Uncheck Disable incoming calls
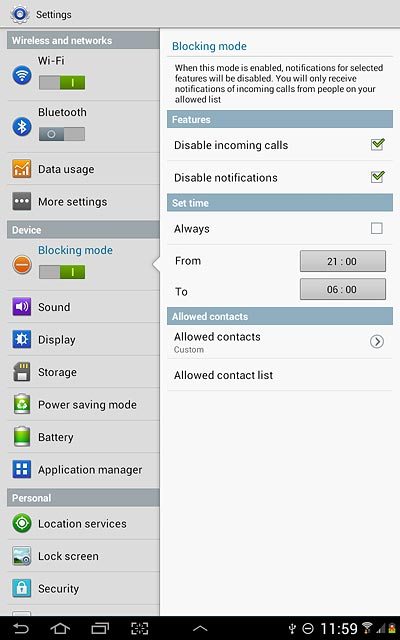The image size is (400, 640). pos(377,144)
